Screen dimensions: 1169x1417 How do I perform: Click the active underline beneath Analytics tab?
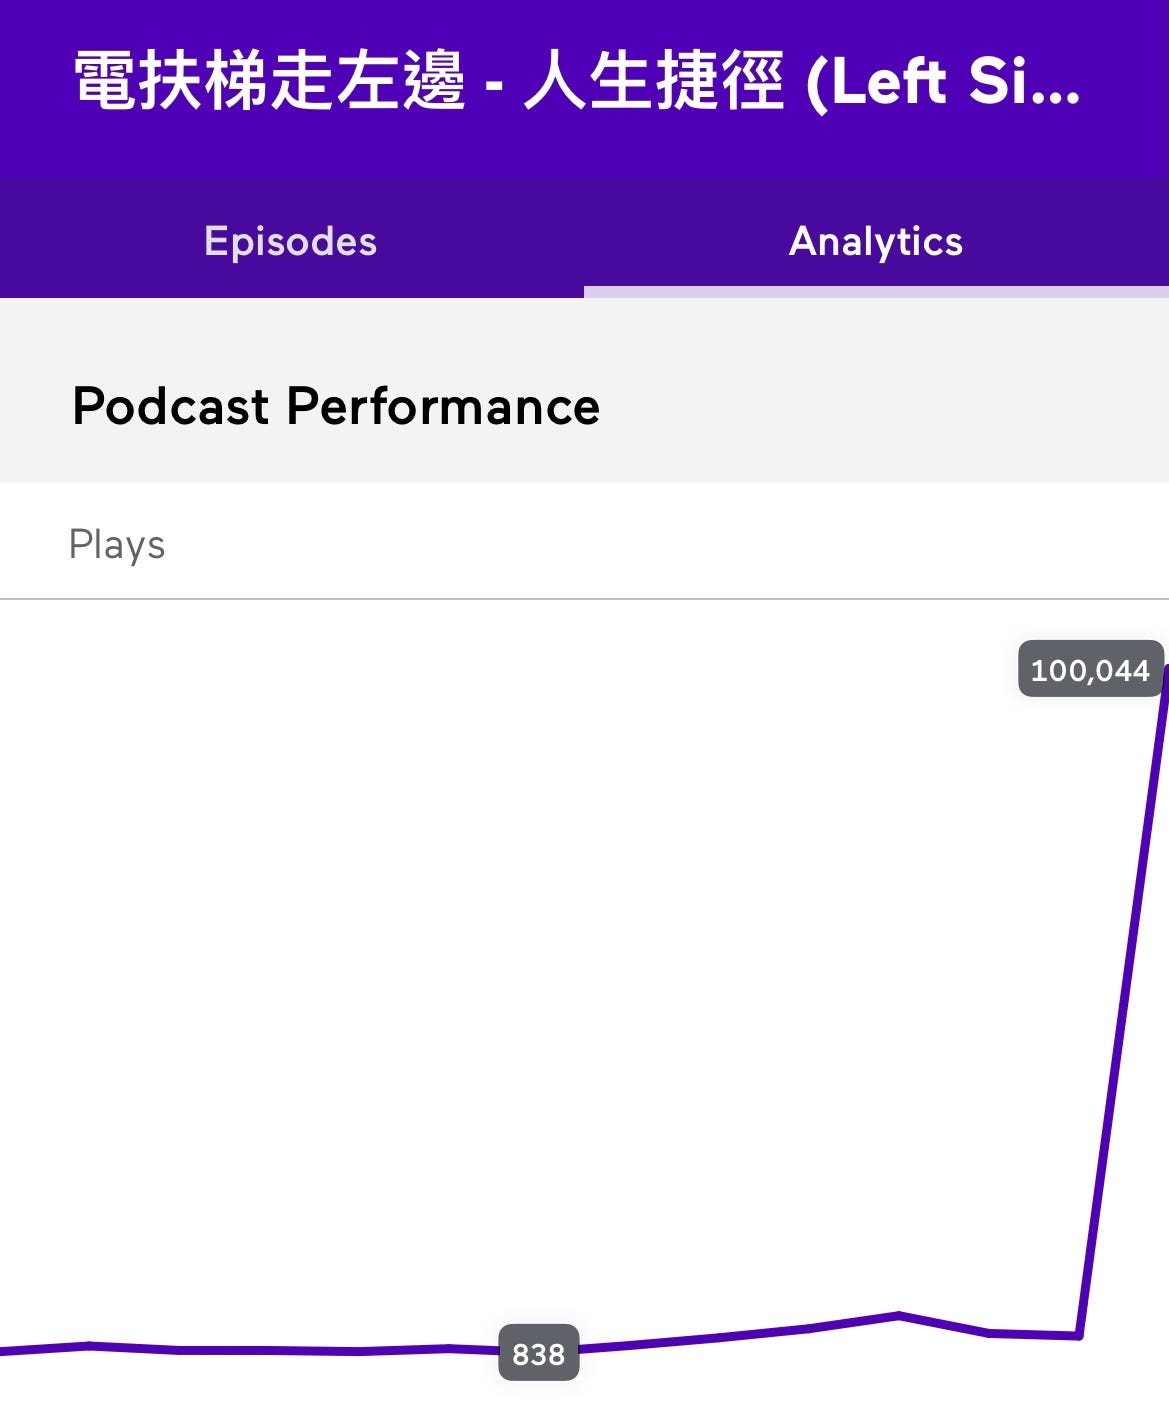click(x=876, y=292)
